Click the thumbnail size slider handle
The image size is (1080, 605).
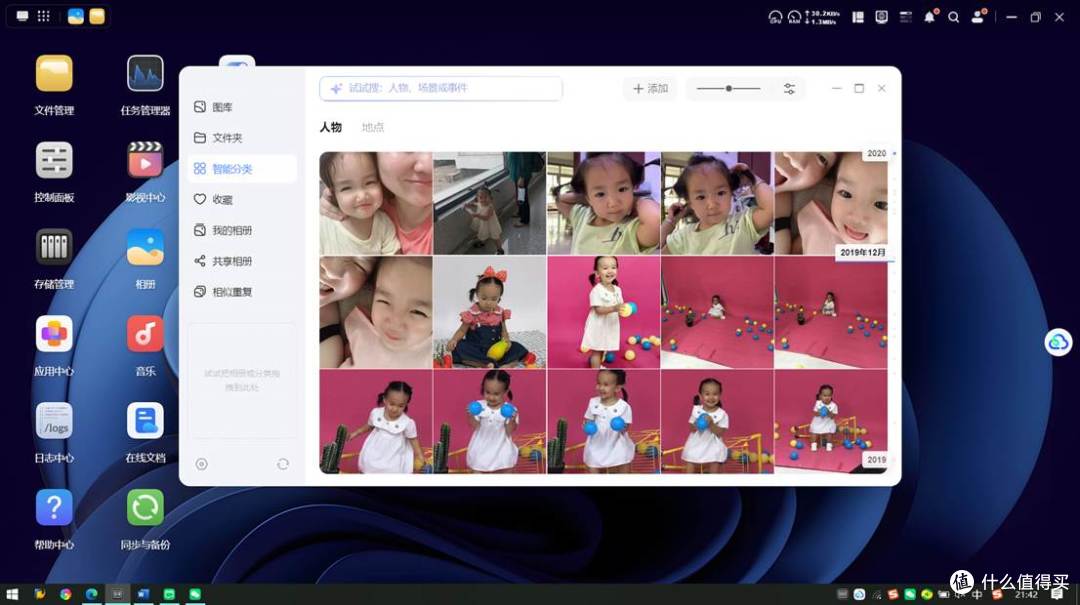[x=729, y=88]
